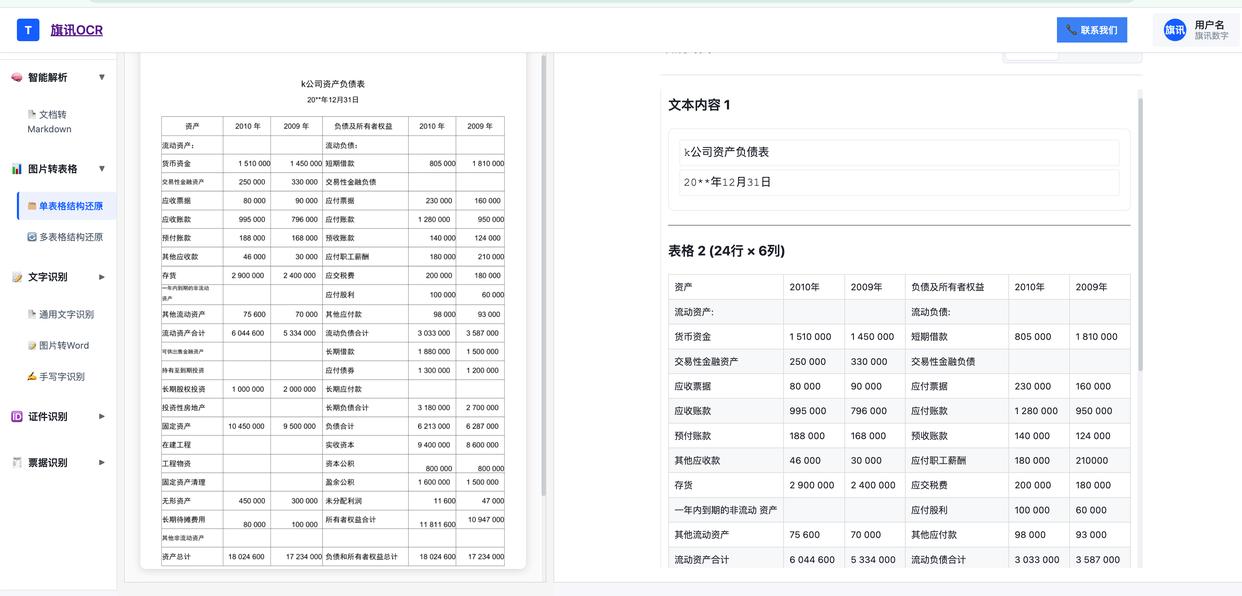The height and width of the screenshot is (596, 1242).
Task: Click the page icon beside 通用文字识别
Action: pos(32,314)
